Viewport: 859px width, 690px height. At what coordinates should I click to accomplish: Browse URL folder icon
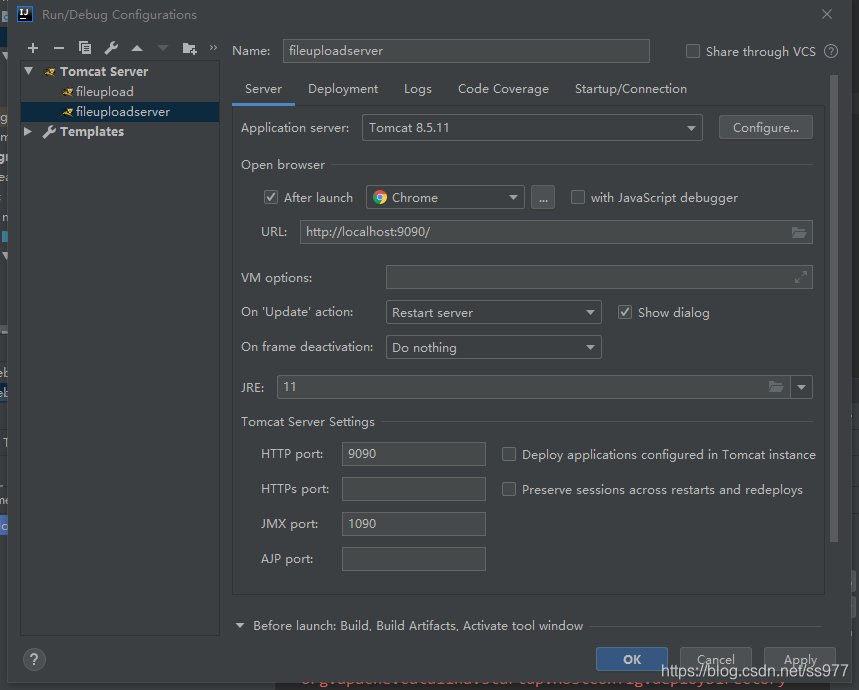click(799, 232)
